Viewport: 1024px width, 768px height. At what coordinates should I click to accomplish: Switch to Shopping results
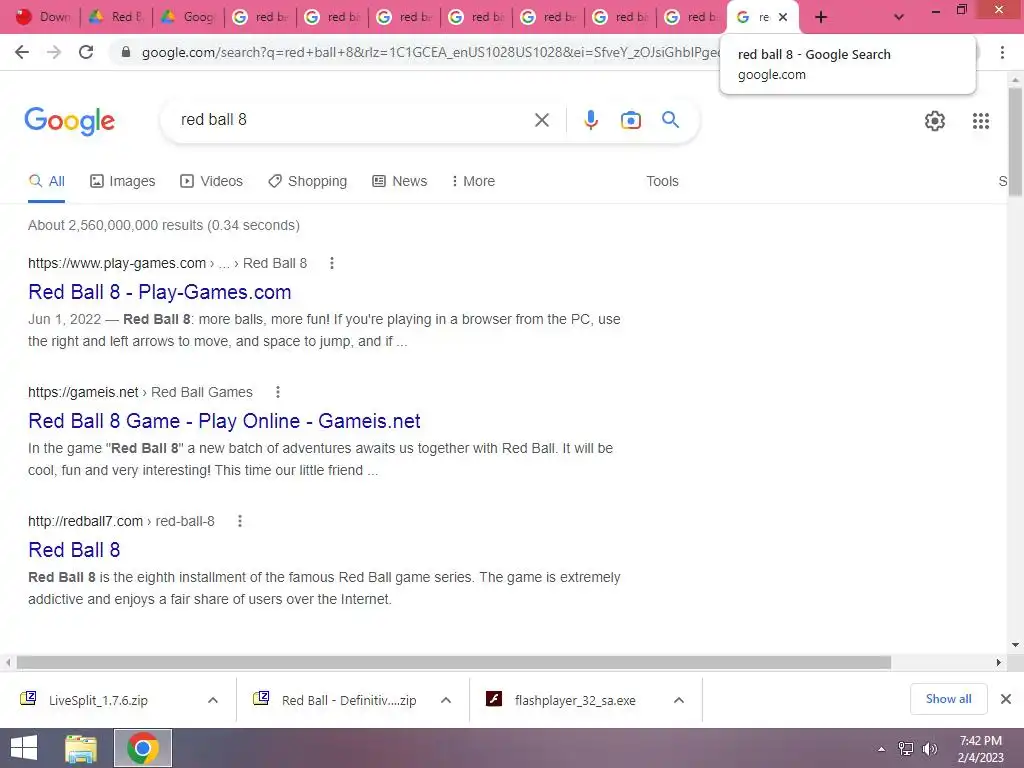tap(308, 181)
